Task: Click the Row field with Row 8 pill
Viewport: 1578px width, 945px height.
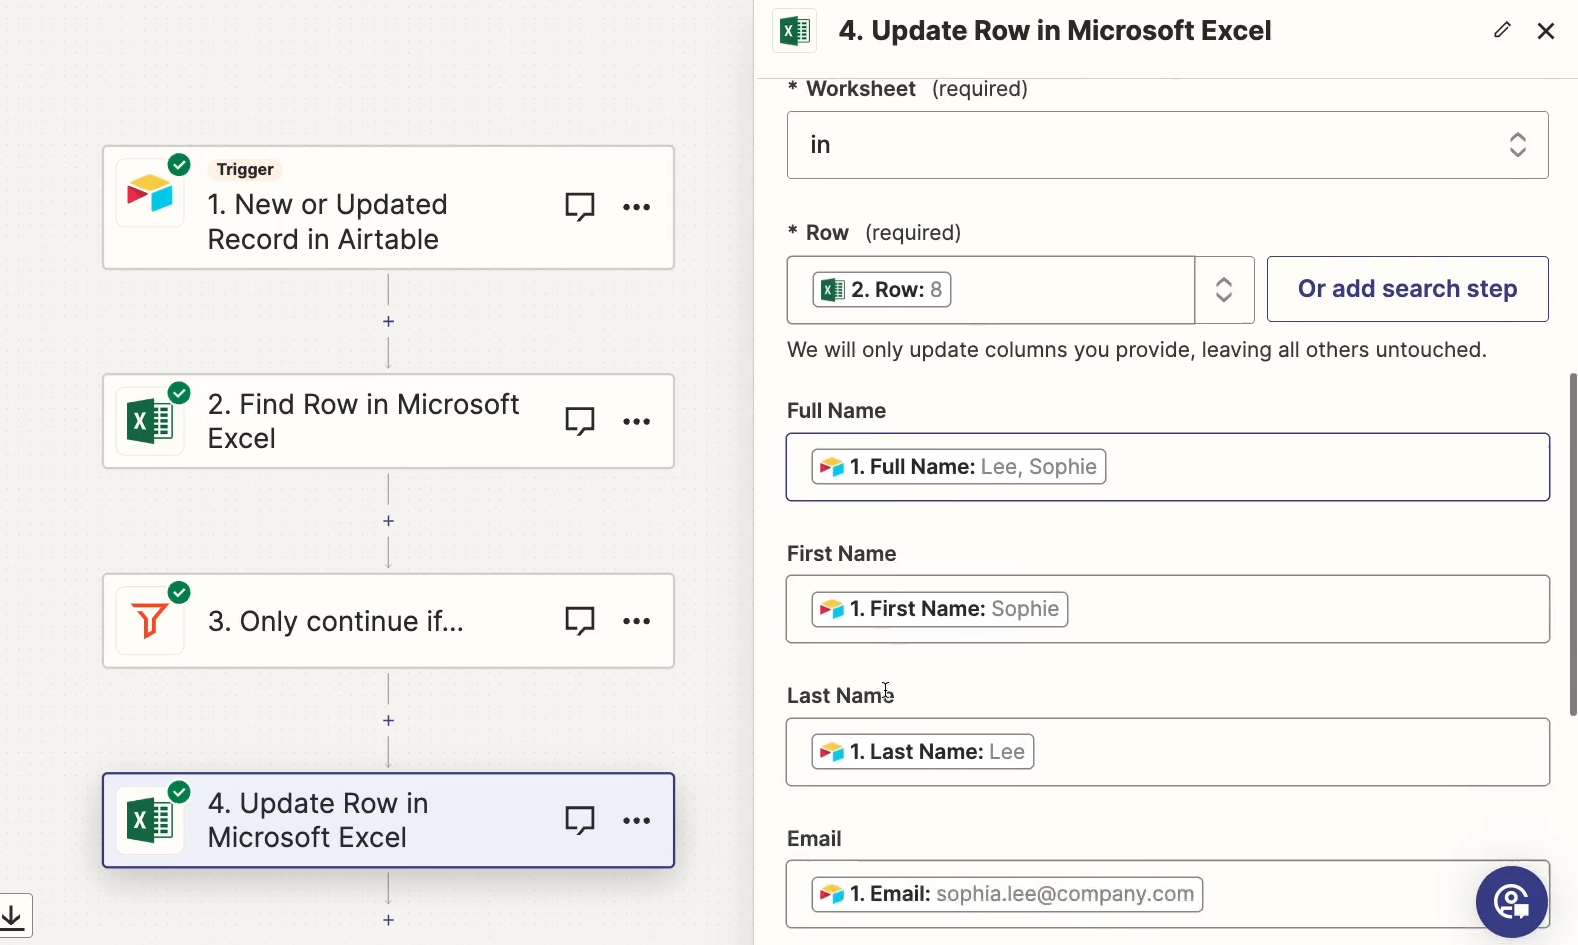Action: click(x=991, y=290)
